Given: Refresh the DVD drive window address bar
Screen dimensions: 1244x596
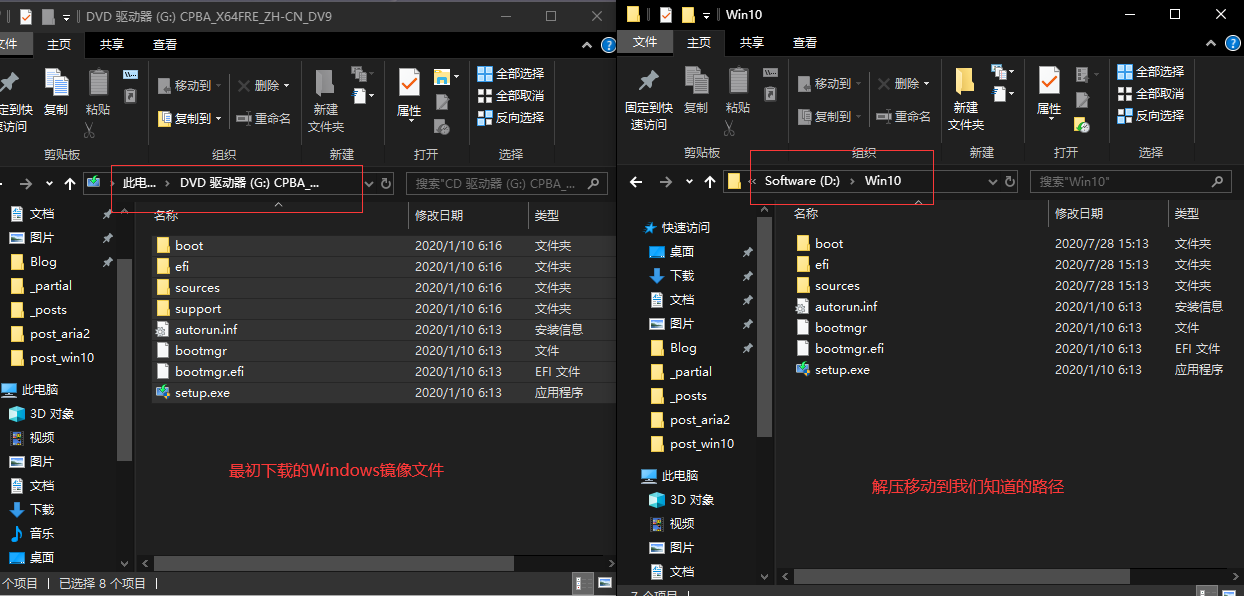Looking at the screenshot, I should [x=385, y=183].
